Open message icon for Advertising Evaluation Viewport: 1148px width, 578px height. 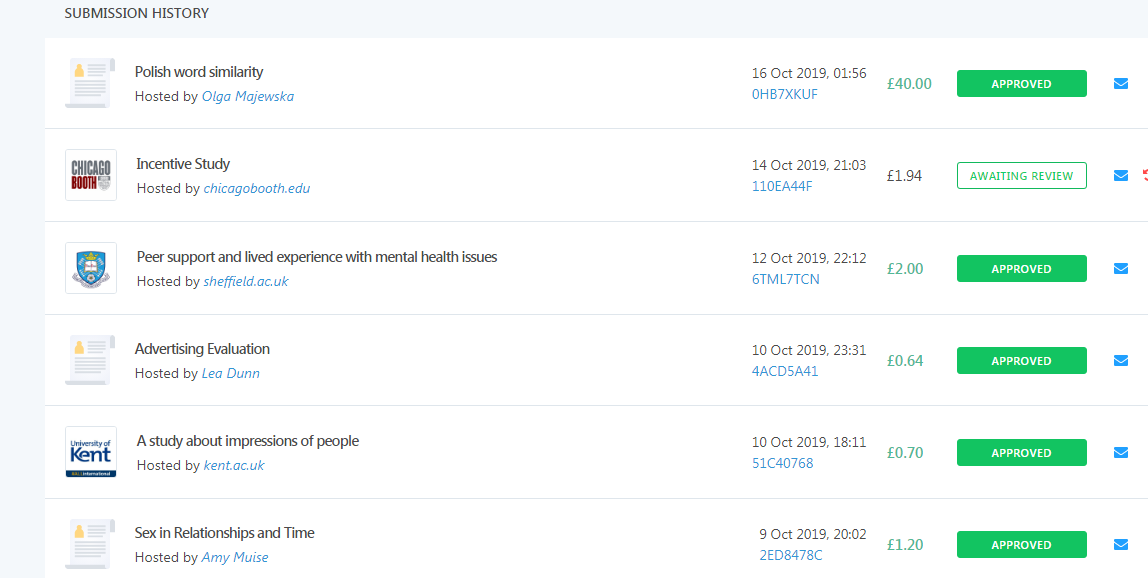click(1120, 360)
